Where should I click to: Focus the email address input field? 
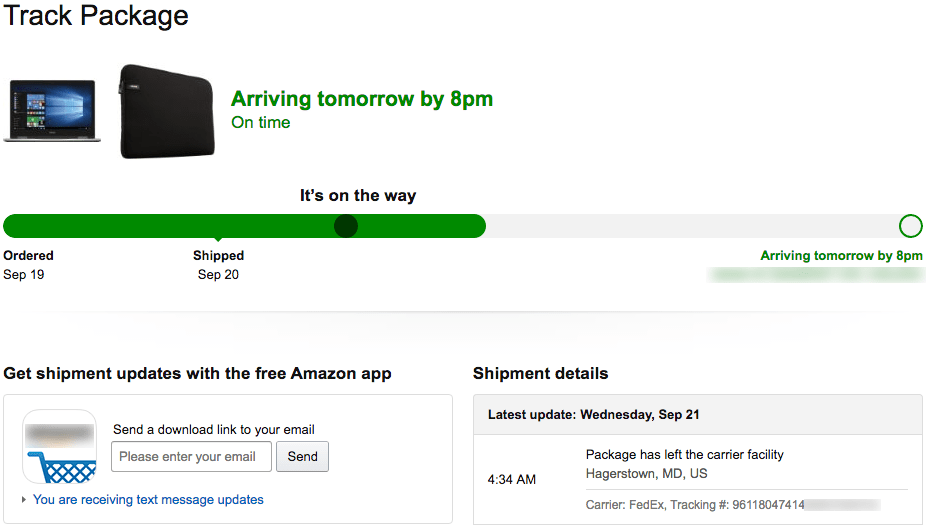point(191,457)
